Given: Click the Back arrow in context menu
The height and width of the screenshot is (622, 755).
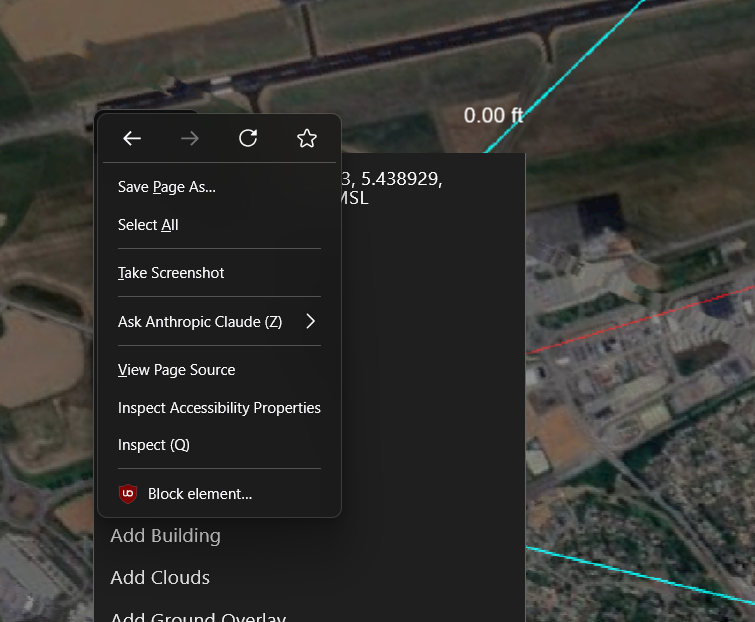Looking at the screenshot, I should pyautogui.click(x=132, y=139).
